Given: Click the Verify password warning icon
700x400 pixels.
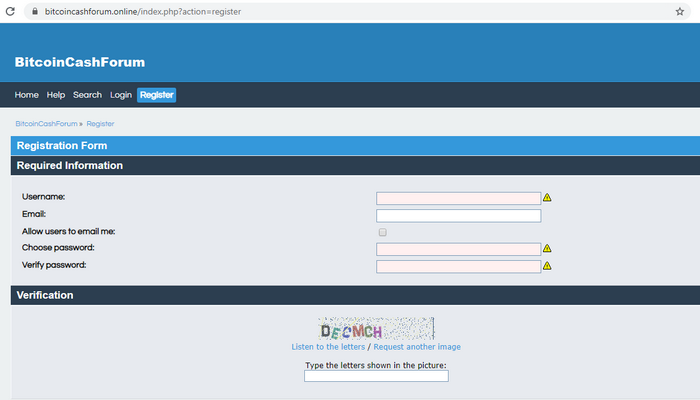Looking at the screenshot, I should point(547,266).
